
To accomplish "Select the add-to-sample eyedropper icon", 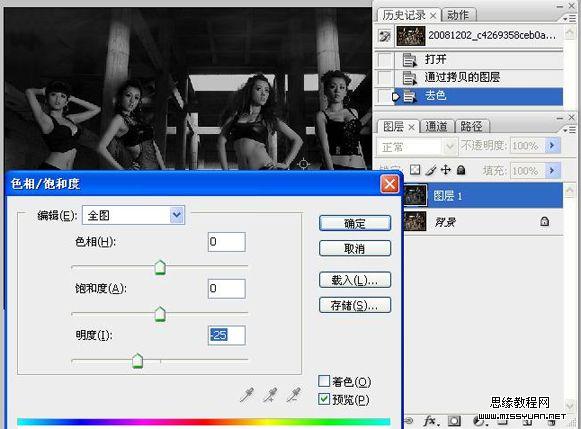I will [x=270, y=395].
